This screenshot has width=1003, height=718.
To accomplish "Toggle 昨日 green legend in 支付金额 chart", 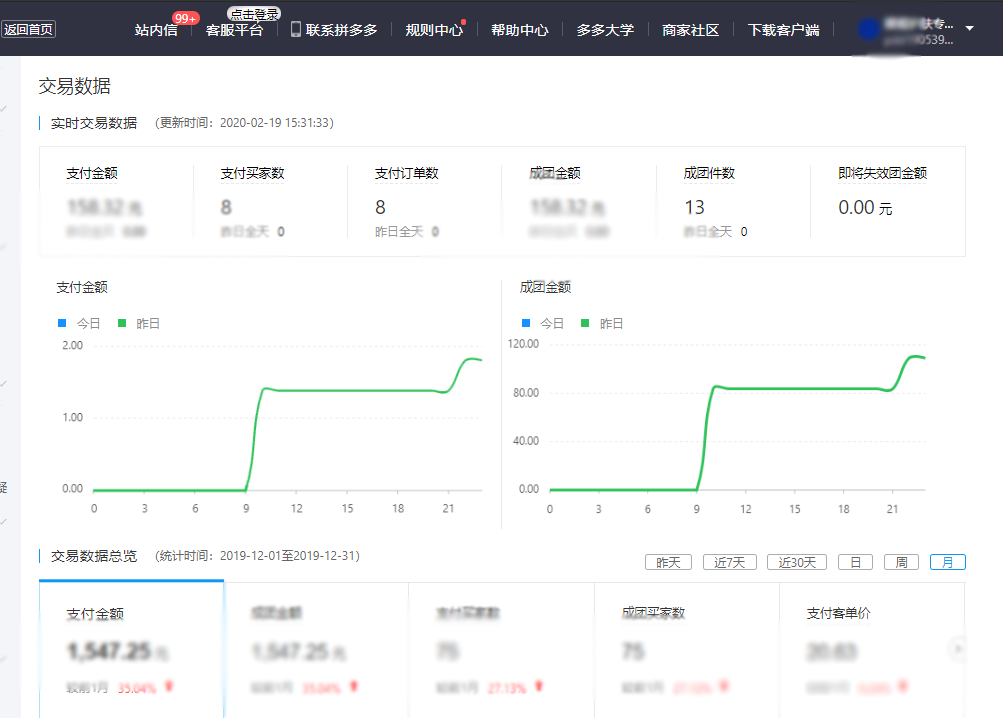I will [139, 324].
